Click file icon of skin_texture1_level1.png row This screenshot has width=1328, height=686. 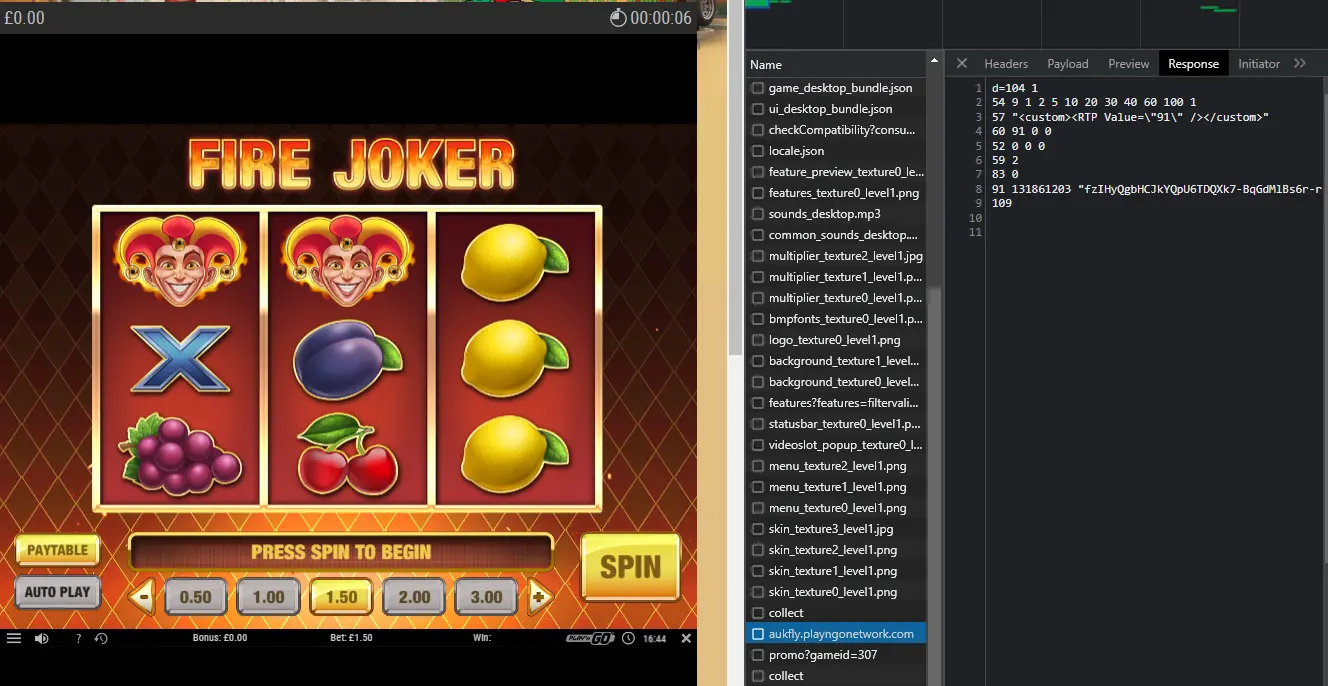(758, 571)
